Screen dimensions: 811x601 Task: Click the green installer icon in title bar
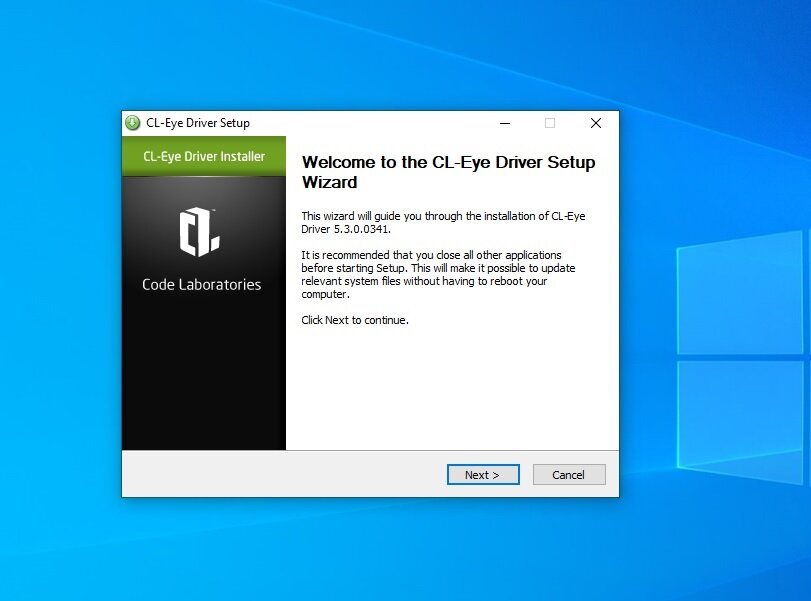coord(133,123)
